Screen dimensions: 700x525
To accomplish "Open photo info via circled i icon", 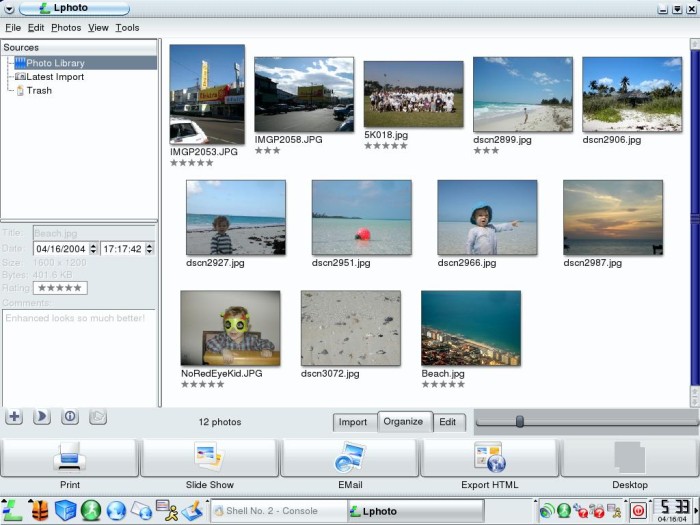I will point(70,417).
